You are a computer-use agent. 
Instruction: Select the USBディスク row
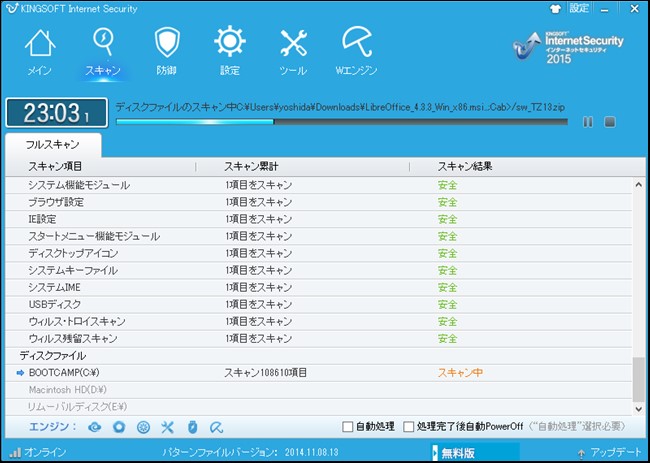click(318, 304)
